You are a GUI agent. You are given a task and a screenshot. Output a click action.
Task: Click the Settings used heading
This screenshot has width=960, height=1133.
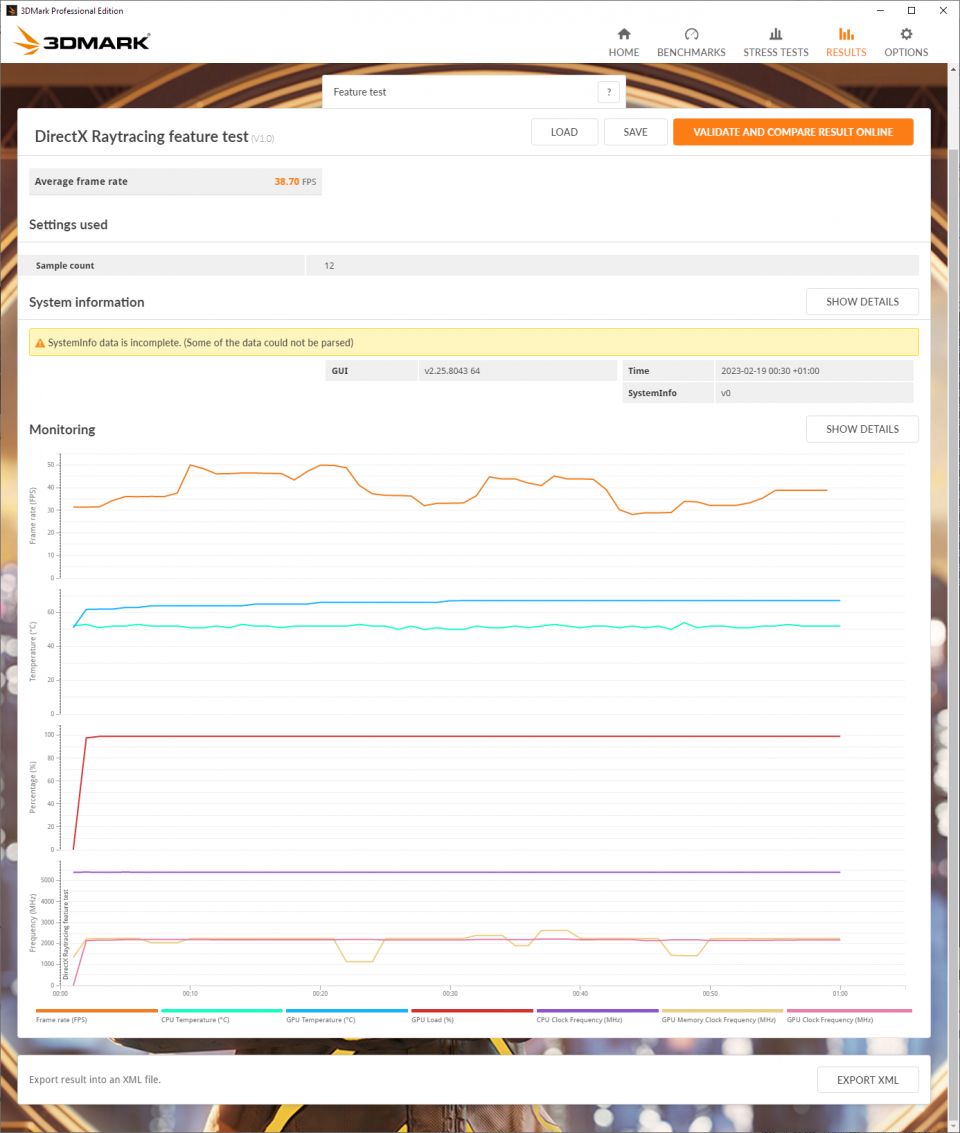click(x=68, y=225)
